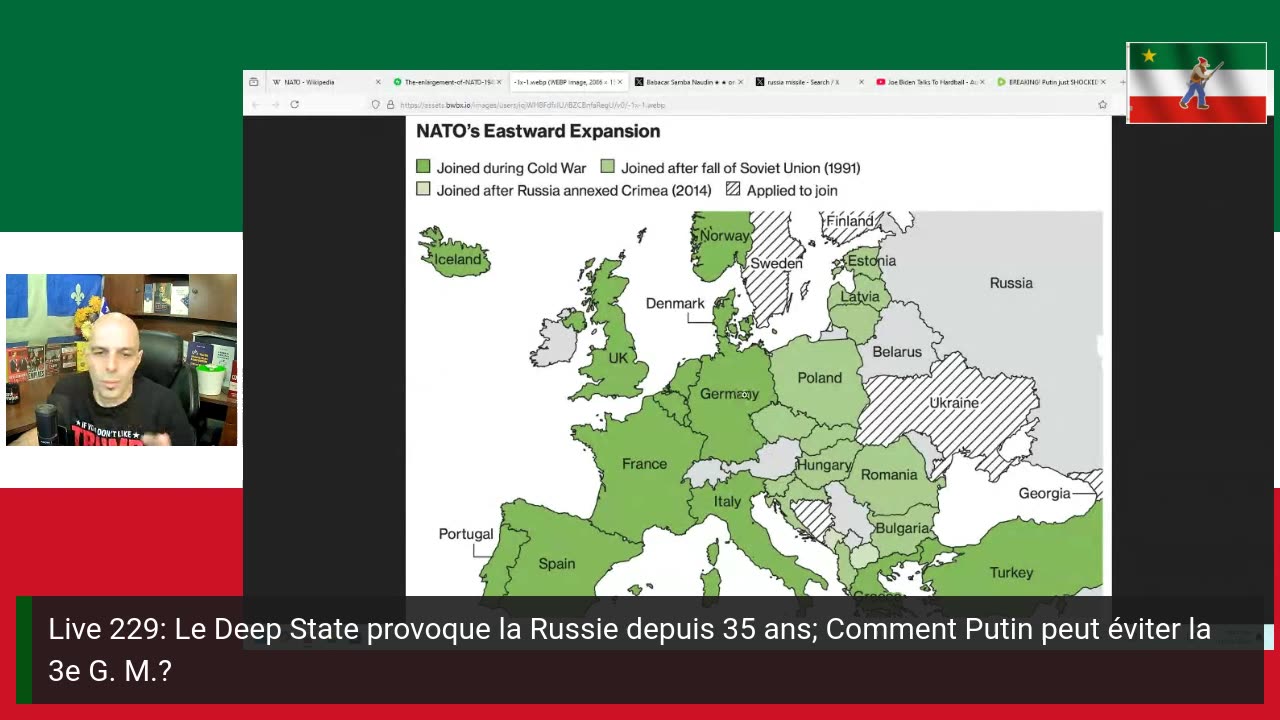Reload the current page
Viewport: 1280px width, 720px height.
(x=294, y=104)
